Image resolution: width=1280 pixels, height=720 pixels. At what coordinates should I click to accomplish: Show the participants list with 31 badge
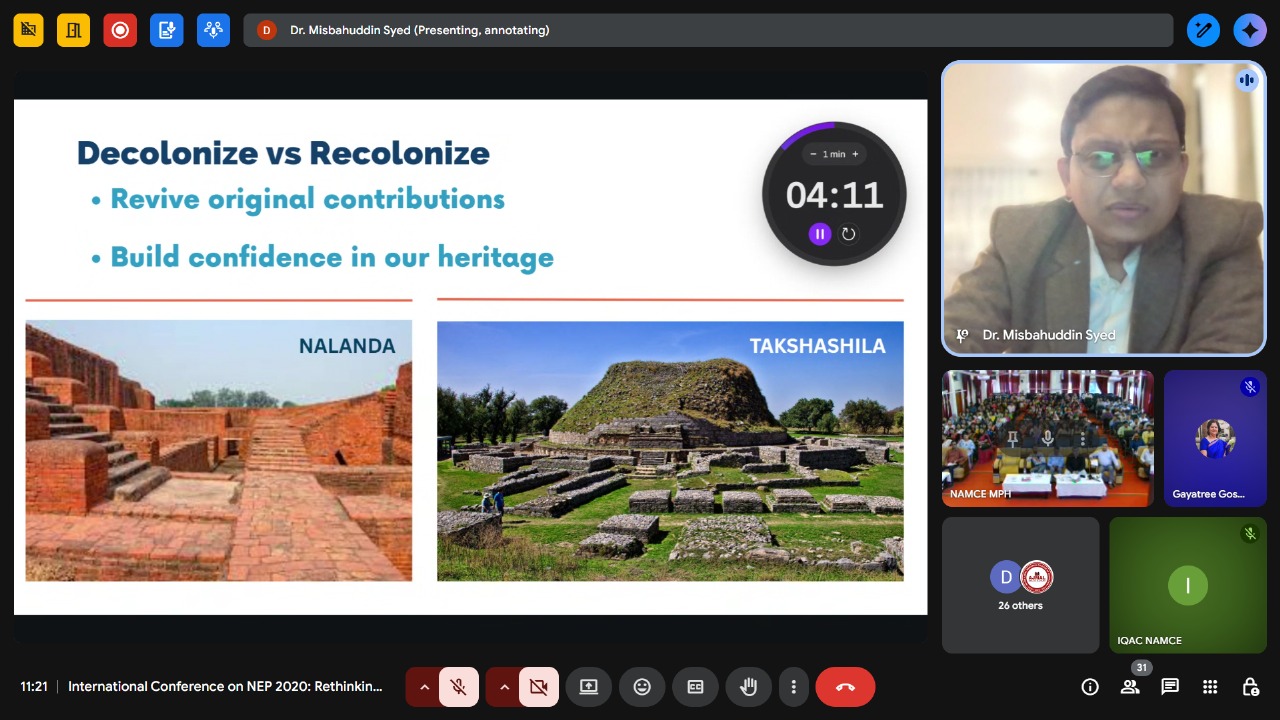1130,687
